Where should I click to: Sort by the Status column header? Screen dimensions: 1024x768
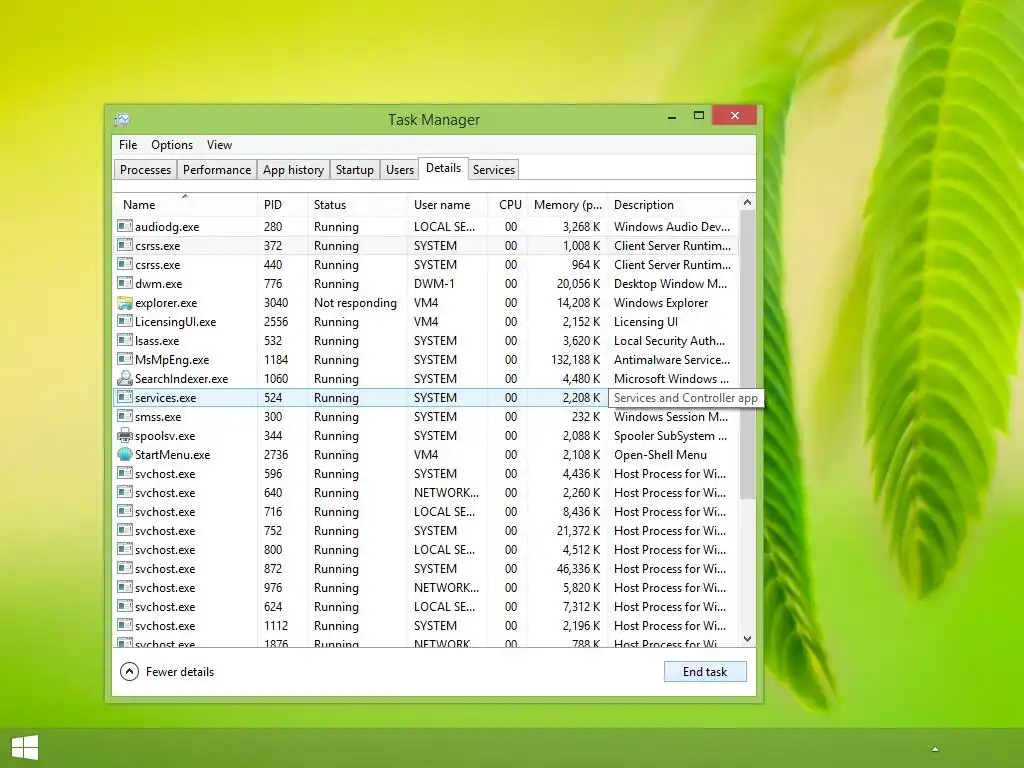pos(357,204)
